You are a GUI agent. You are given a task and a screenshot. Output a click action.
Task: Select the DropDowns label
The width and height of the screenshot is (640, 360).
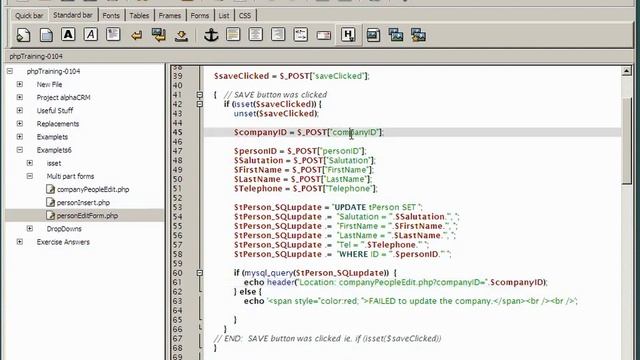pos(64,229)
